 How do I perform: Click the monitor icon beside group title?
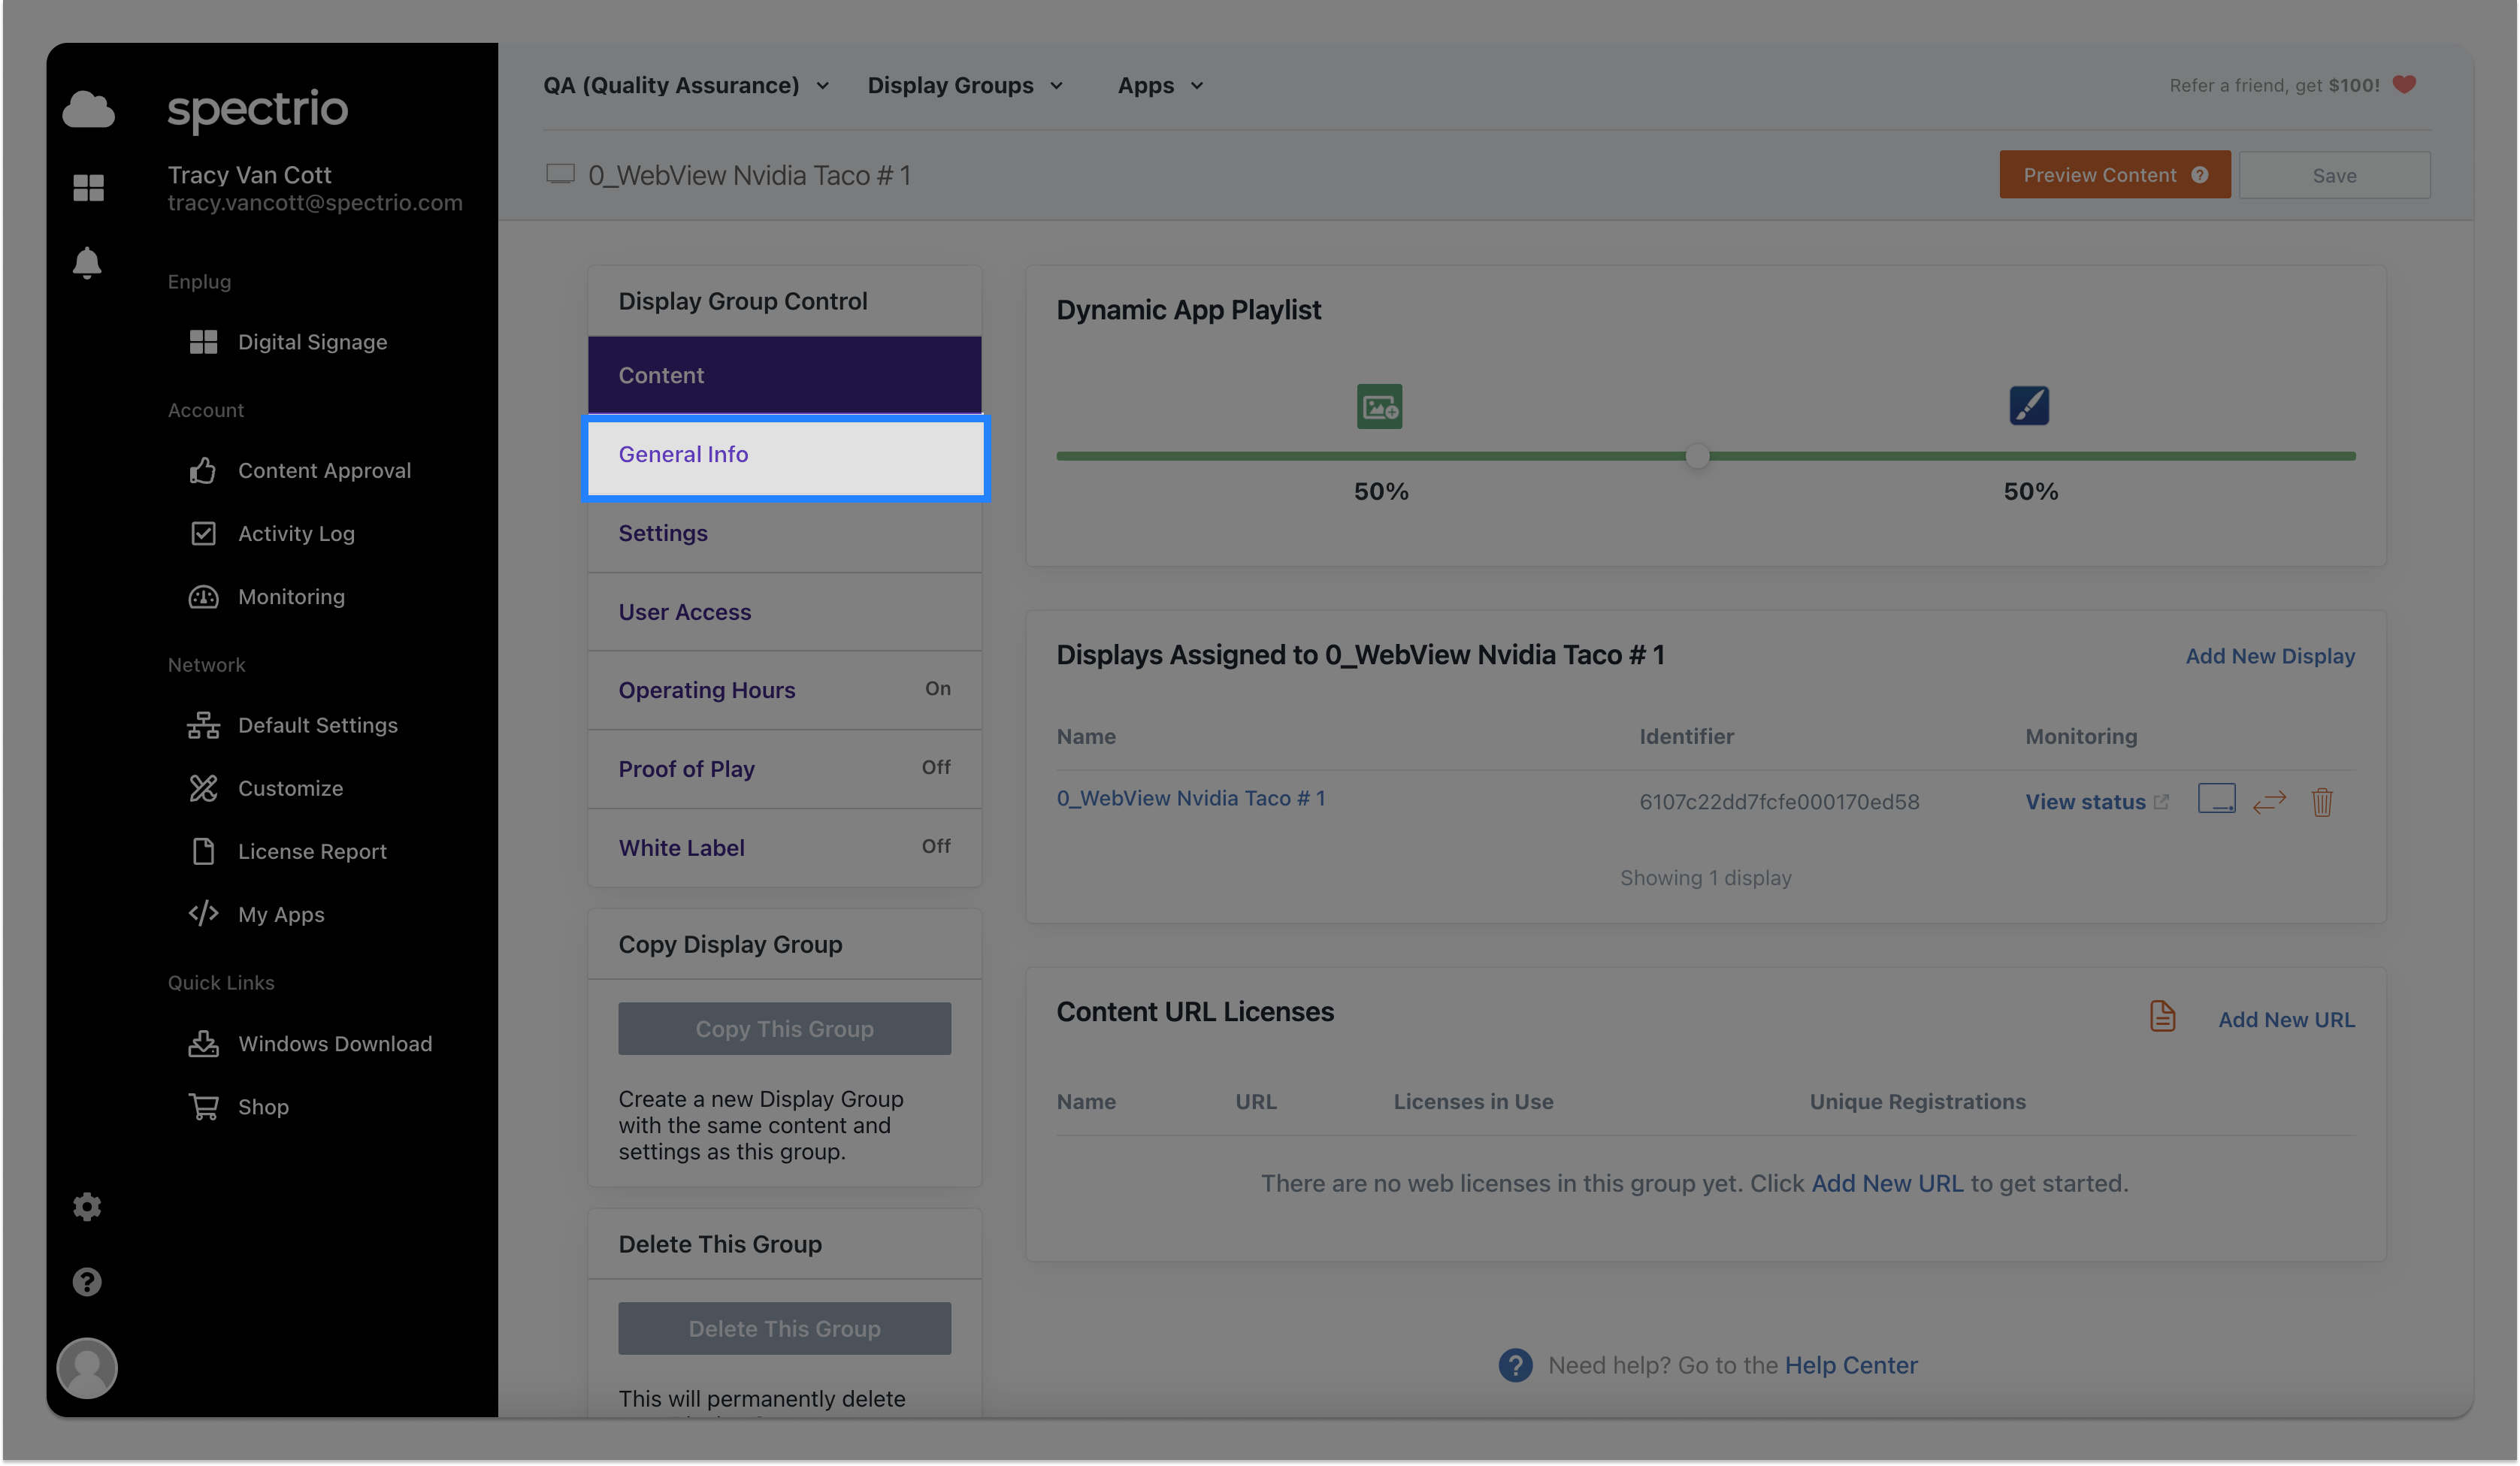(x=560, y=174)
